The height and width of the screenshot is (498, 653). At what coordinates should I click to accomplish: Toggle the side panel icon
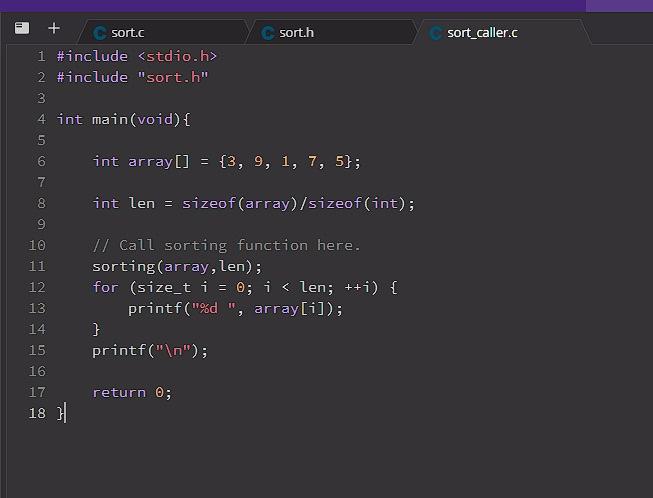[x=22, y=28]
